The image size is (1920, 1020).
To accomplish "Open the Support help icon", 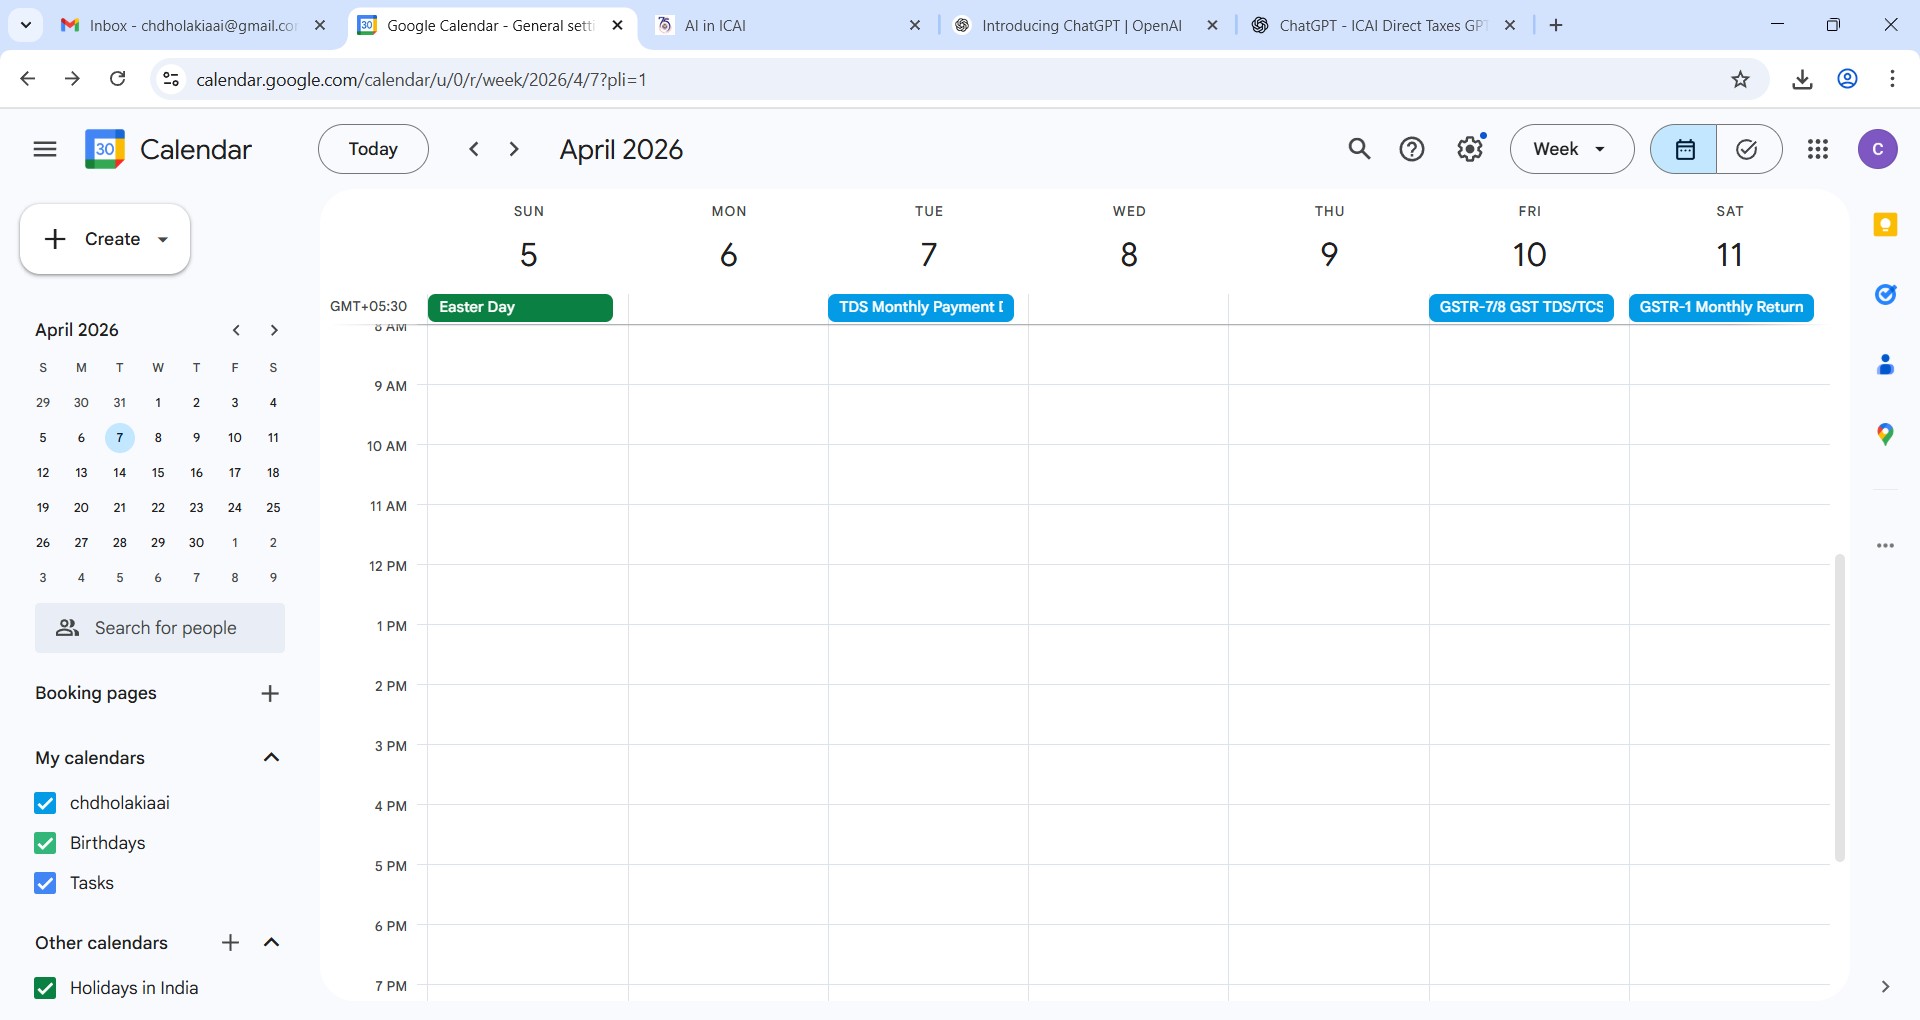I will (x=1412, y=149).
